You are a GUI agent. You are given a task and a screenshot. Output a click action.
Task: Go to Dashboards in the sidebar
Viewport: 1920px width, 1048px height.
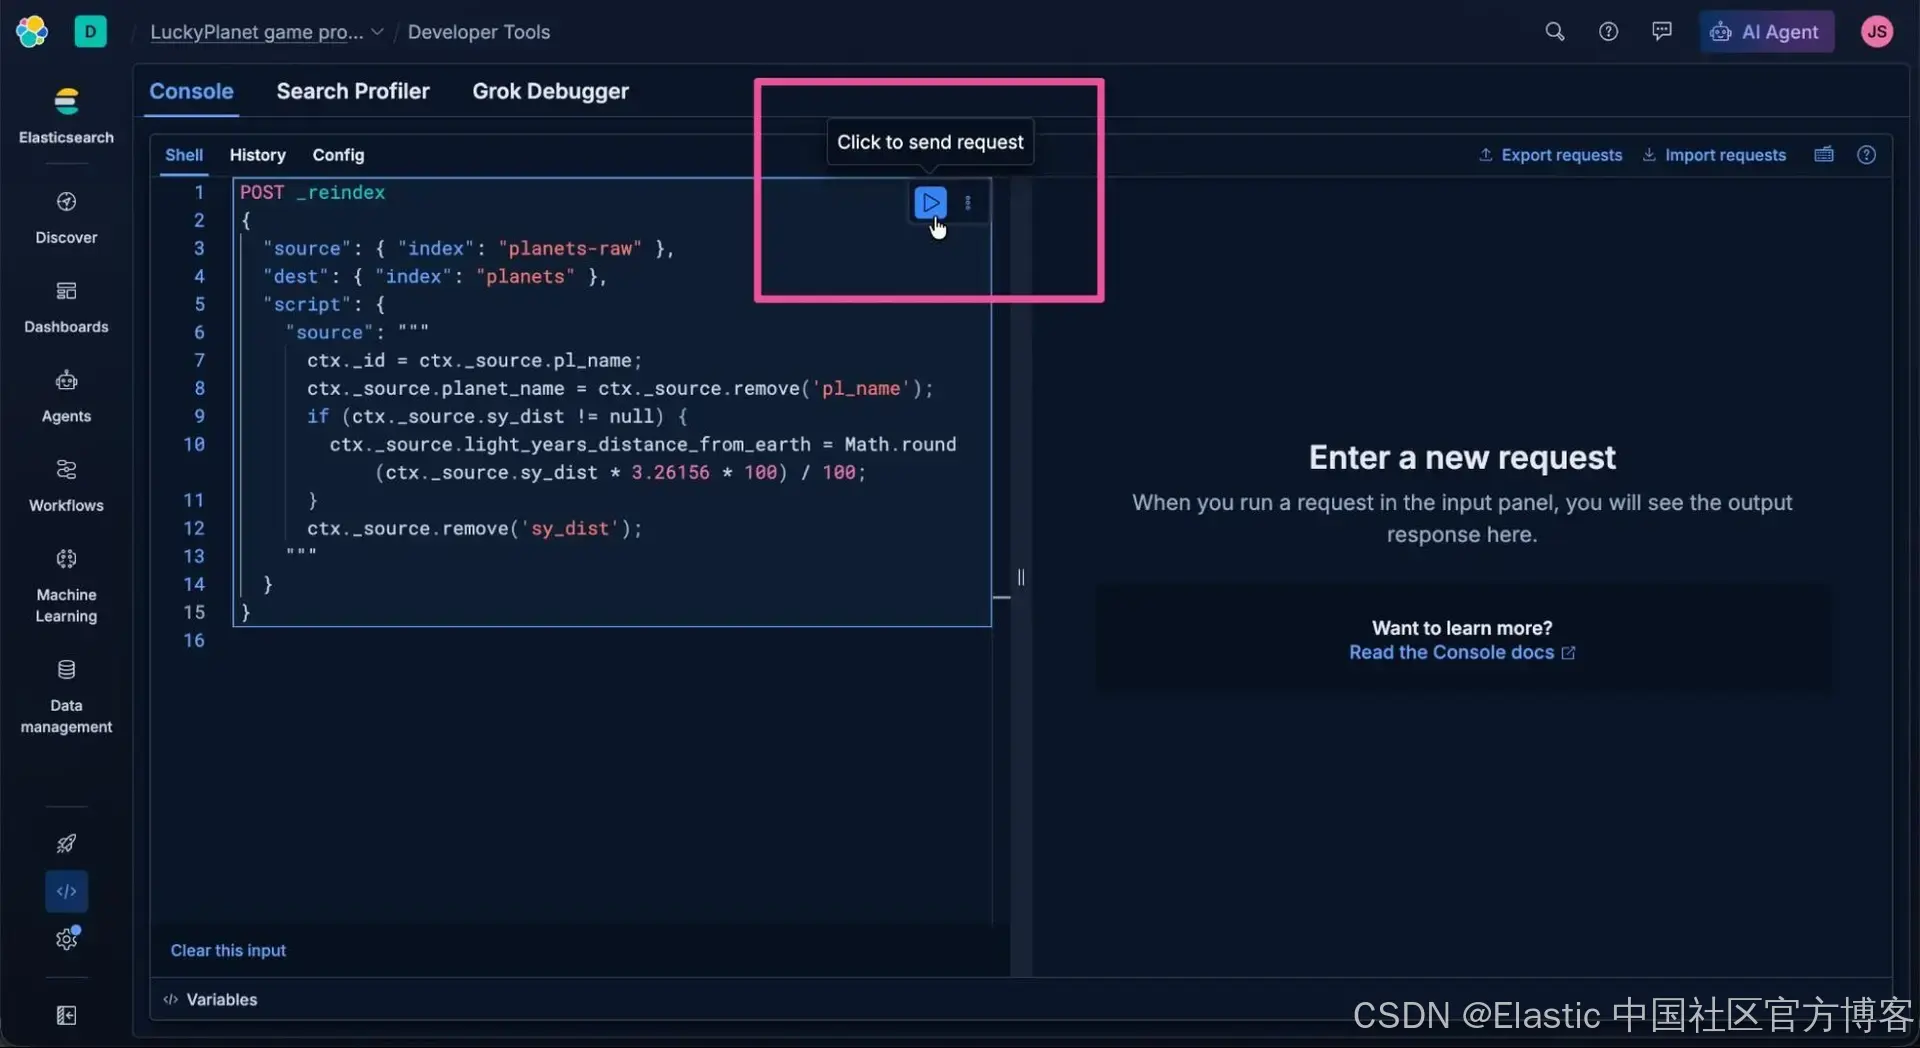tap(66, 308)
